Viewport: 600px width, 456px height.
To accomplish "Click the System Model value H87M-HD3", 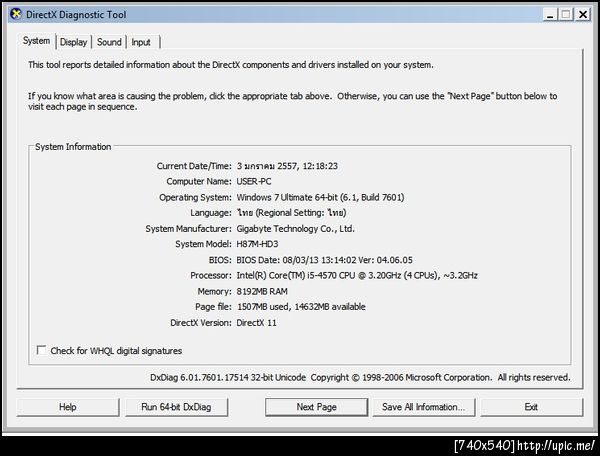I will (x=257, y=244).
